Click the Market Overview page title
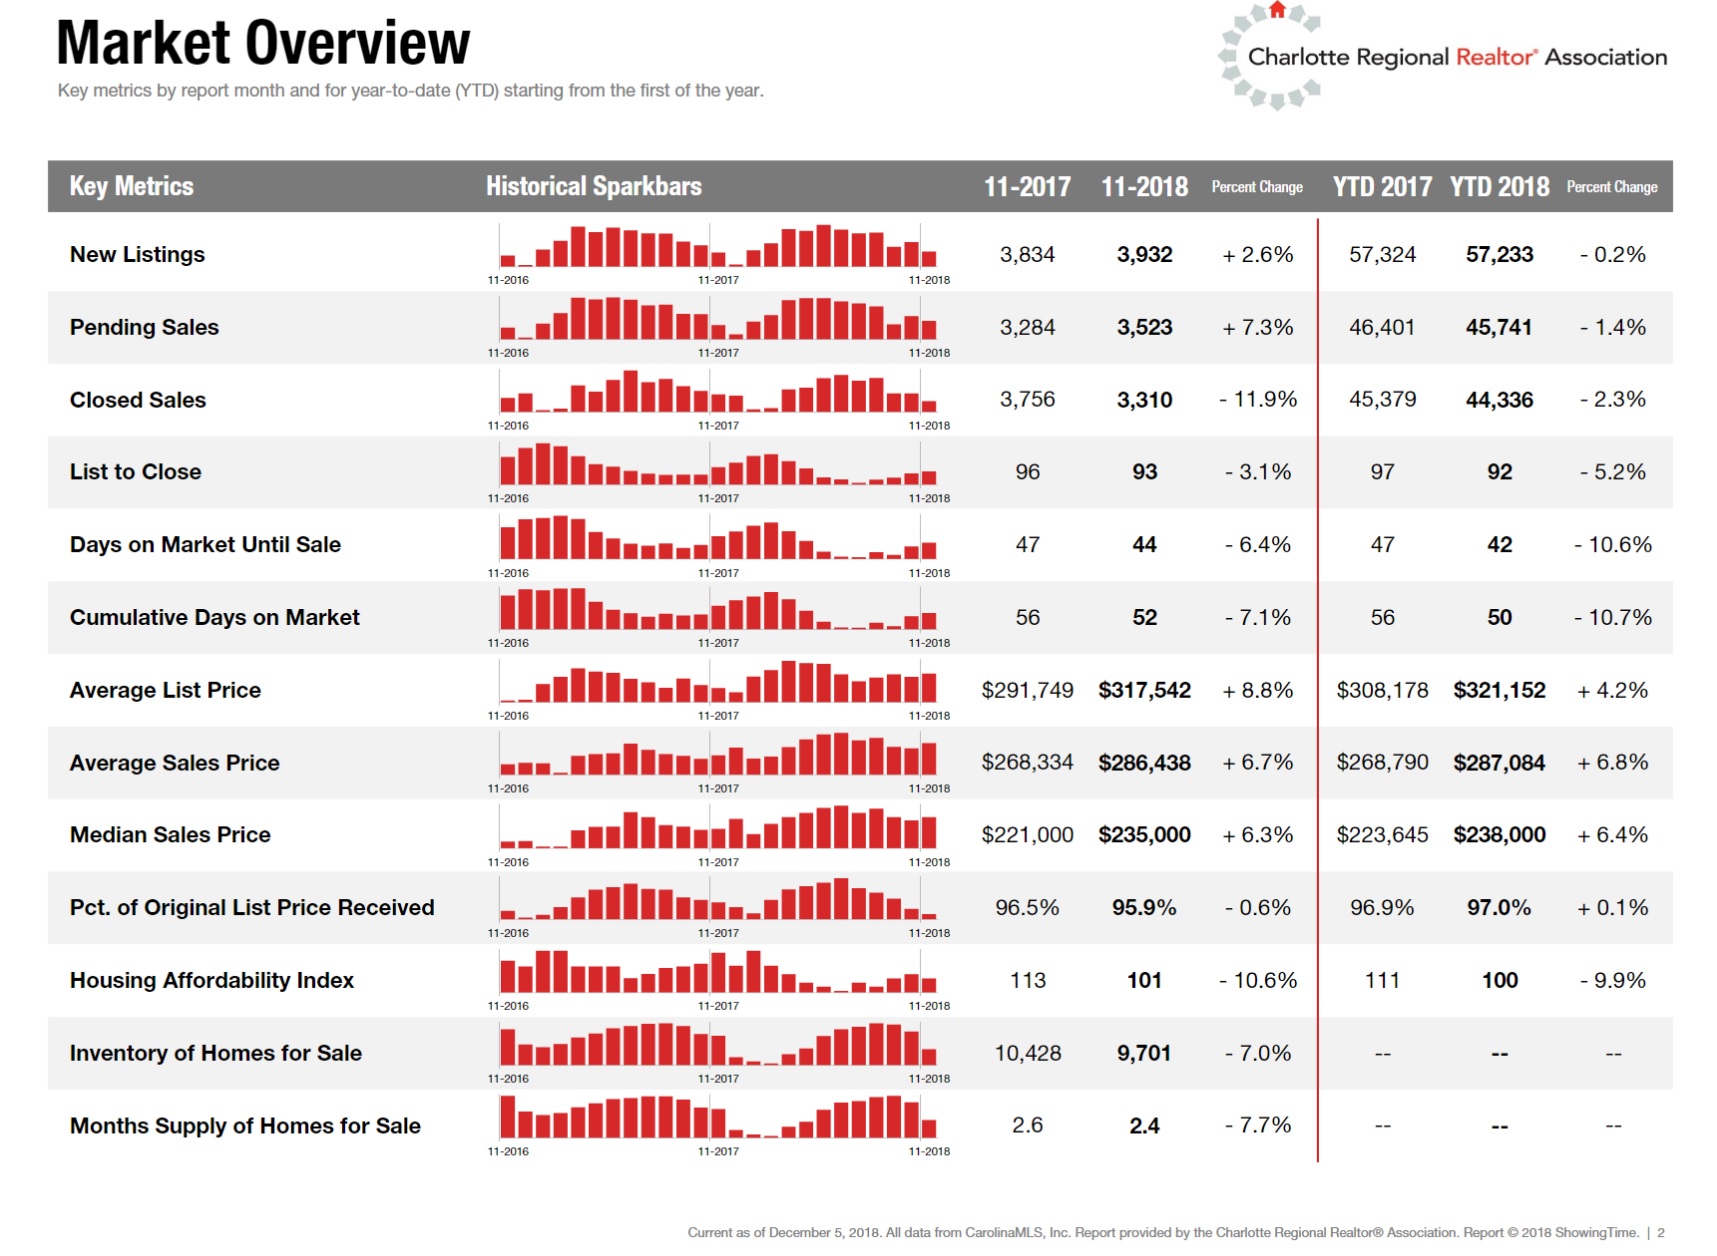 coord(263,43)
